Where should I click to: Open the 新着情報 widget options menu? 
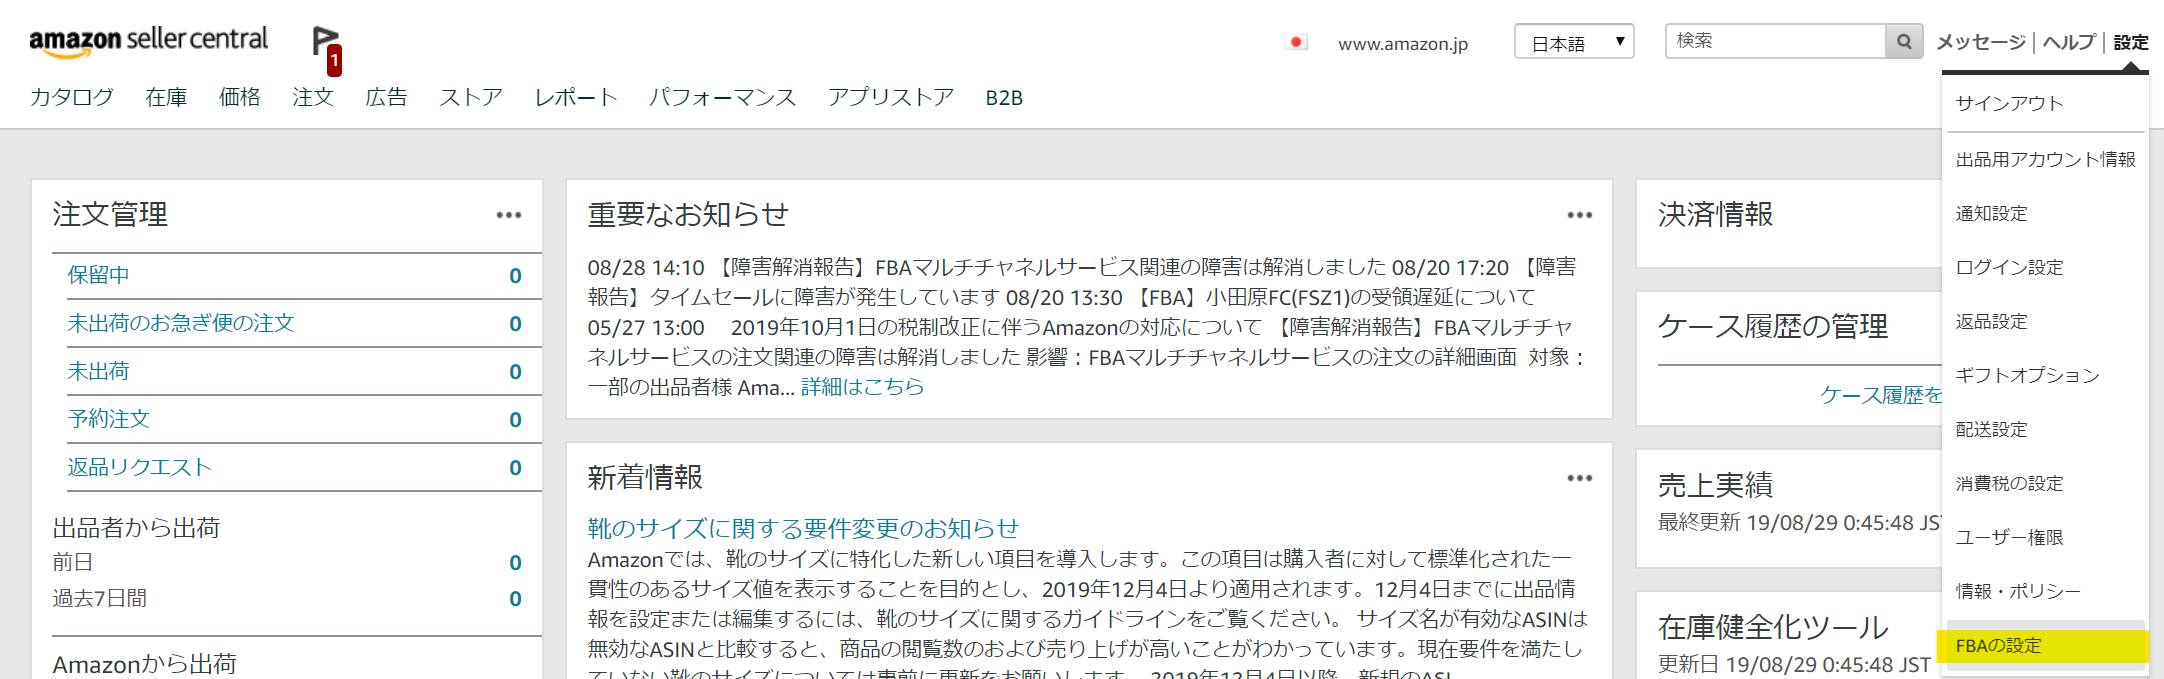point(1580,478)
